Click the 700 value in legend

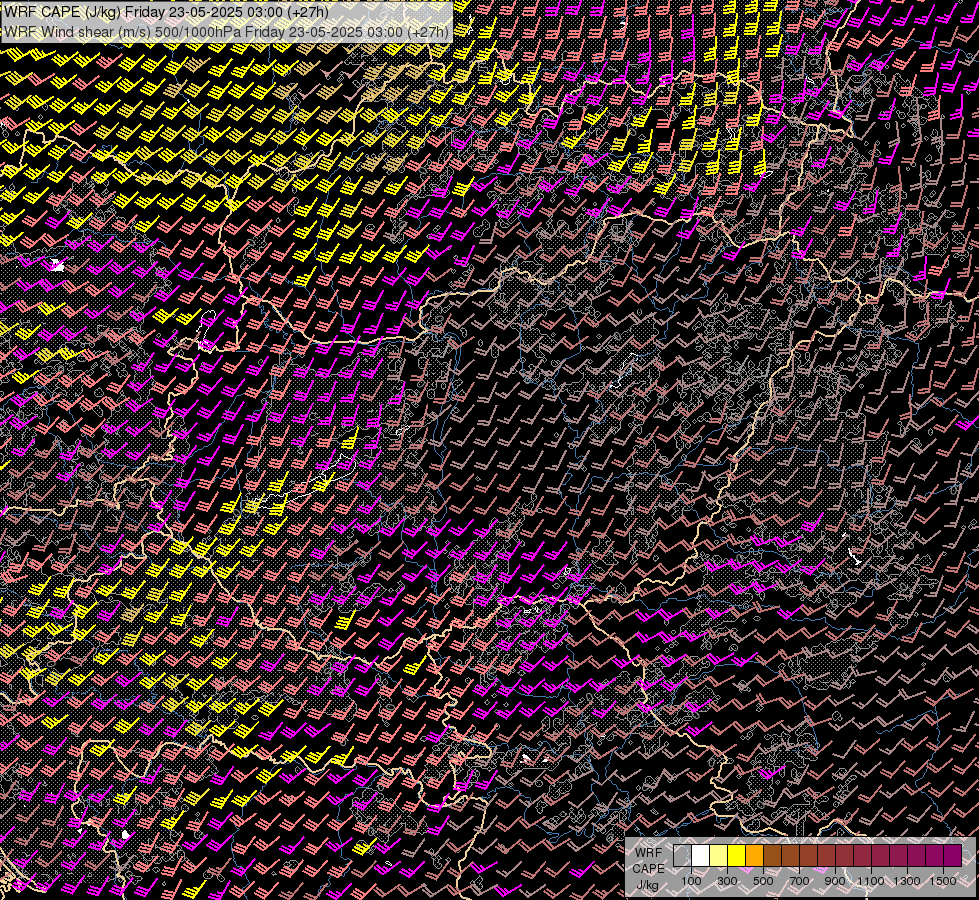(799, 881)
